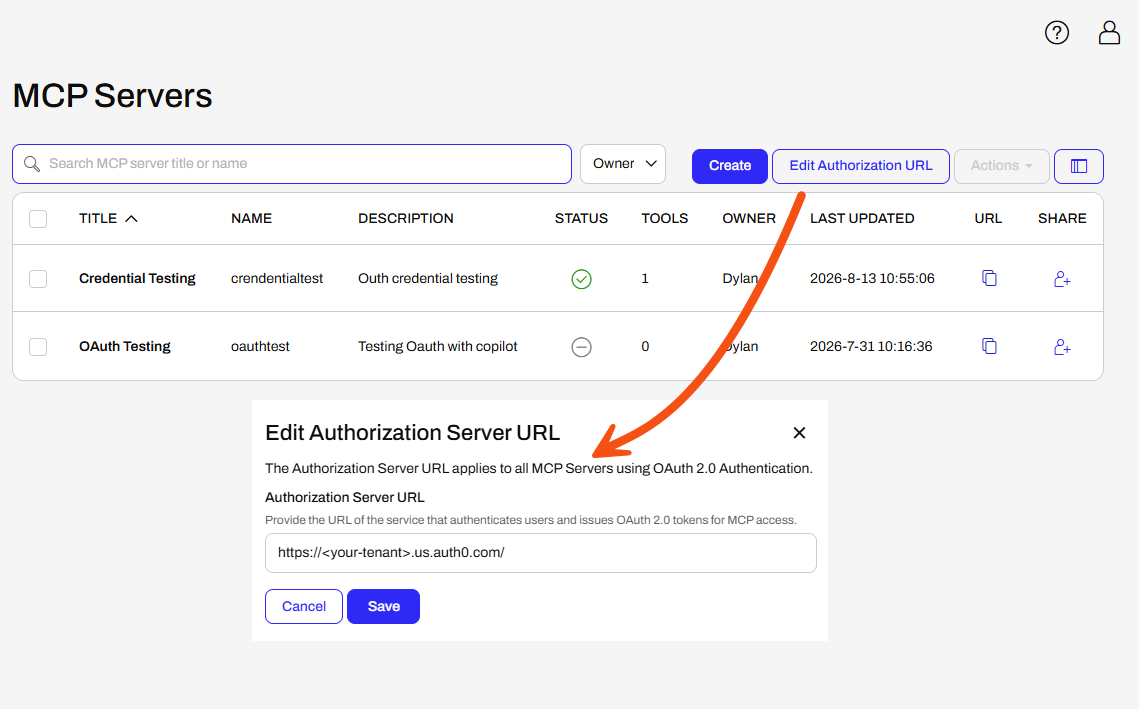This screenshot has height=709, width=1139.
Task: Click the search magnifier icon
Action: pos(32,164)
